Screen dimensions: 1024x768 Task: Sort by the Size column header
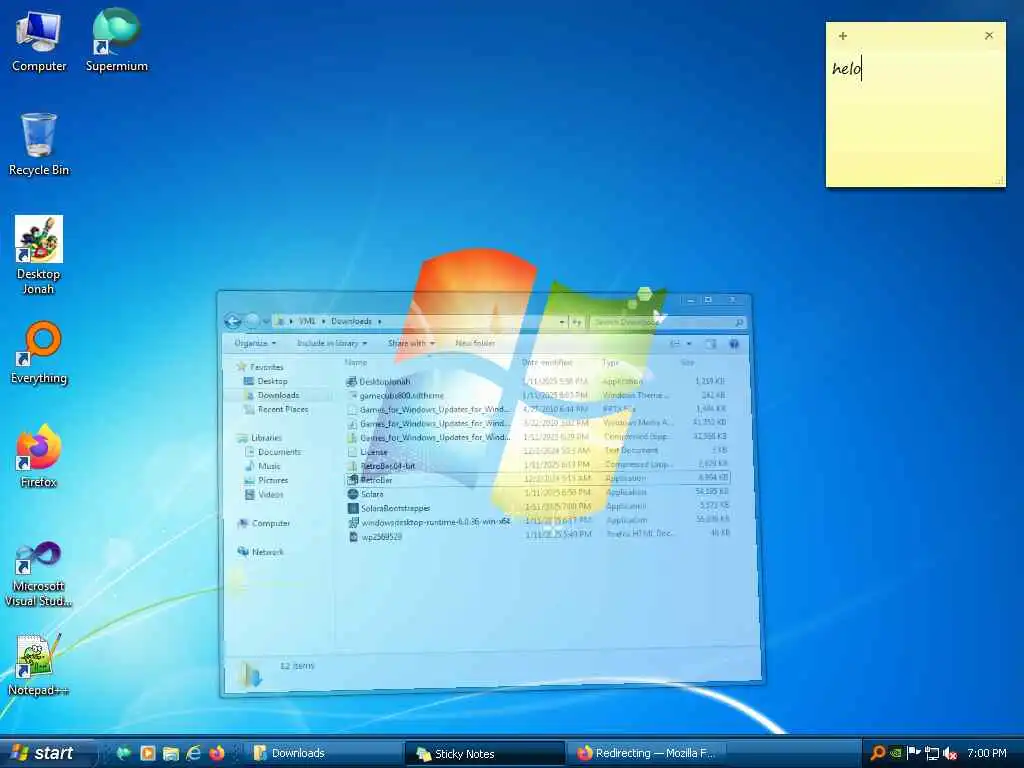click(x=687, y=362)
